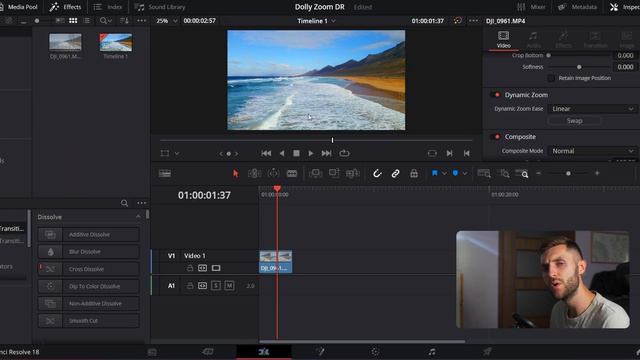This screenshot has height=360, width=640.
Task: Jump to the last frame in viewer
Action: click(x=326, y=153)
